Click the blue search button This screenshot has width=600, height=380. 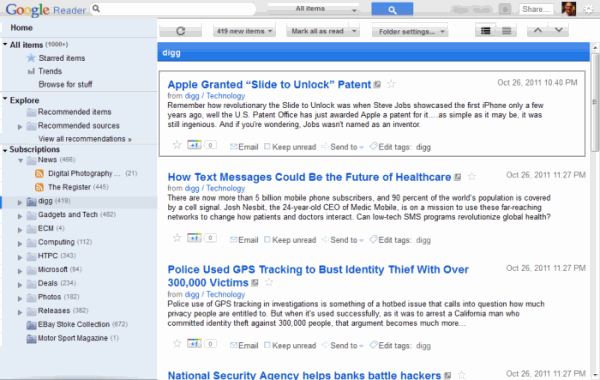(392, 10)
